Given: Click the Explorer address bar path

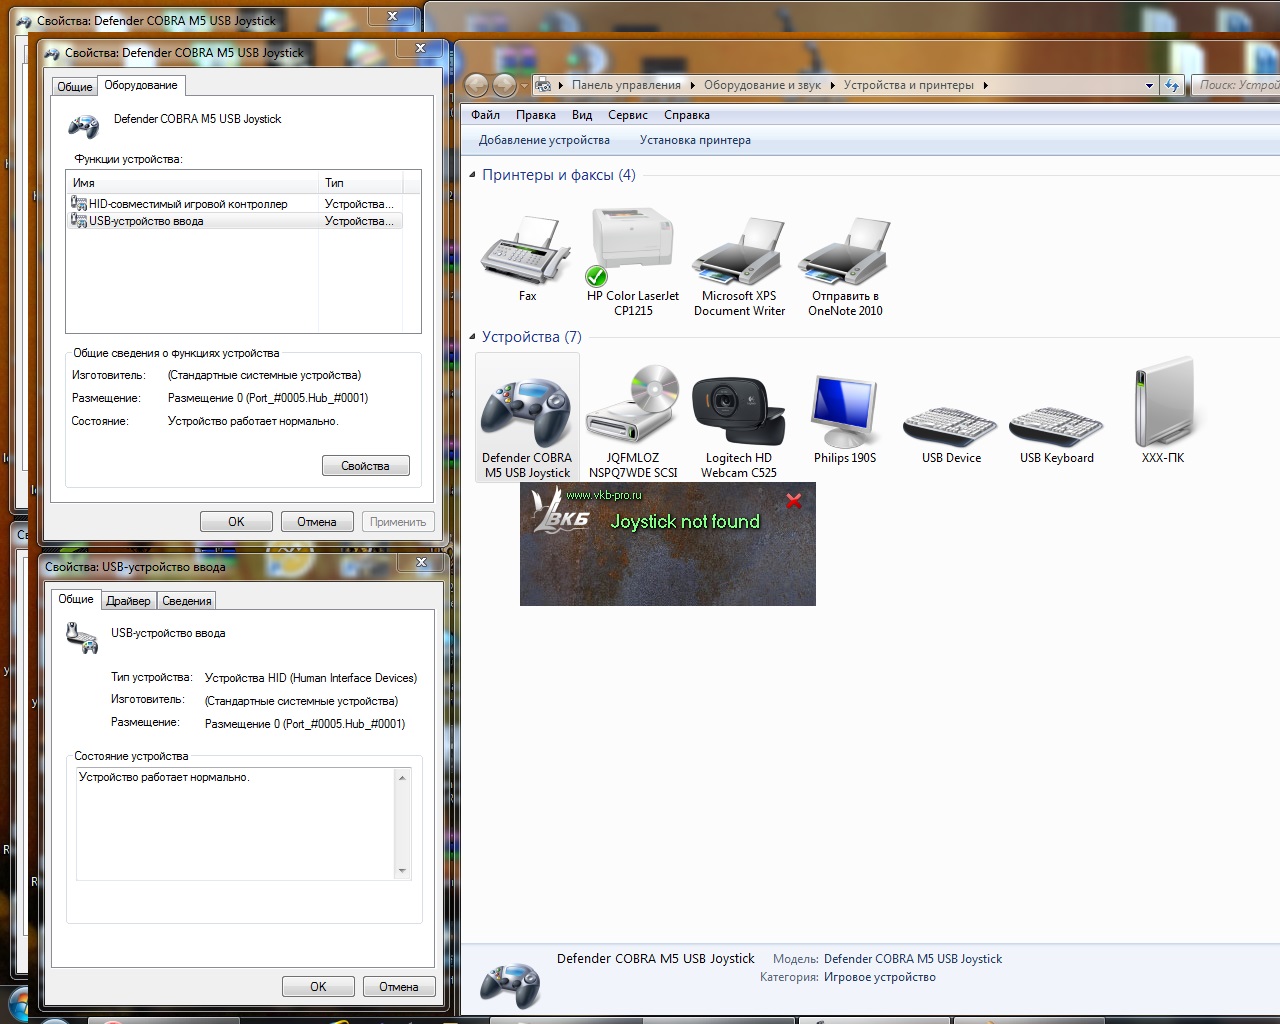Looking at the screenshot, I should pyautogui.click(x=845, y=85).
